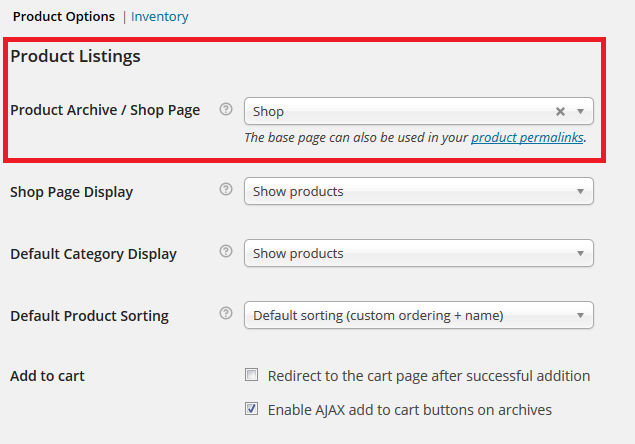Enable redirect to cart page after addition

pos(251,375)
